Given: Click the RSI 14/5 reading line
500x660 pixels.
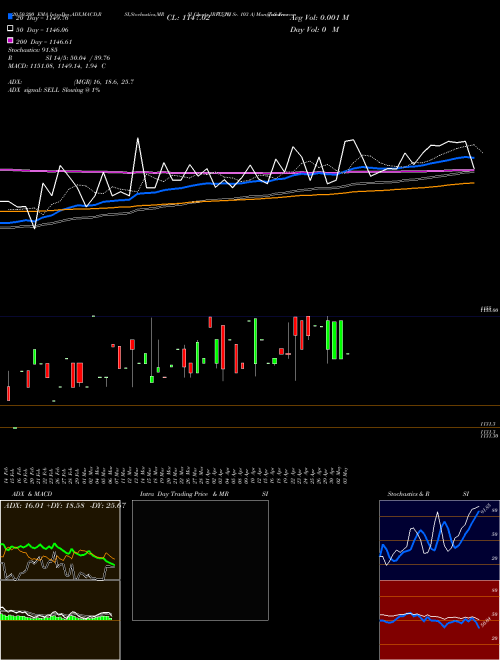Looking at the screenshot, I should [x=59, y=58].
